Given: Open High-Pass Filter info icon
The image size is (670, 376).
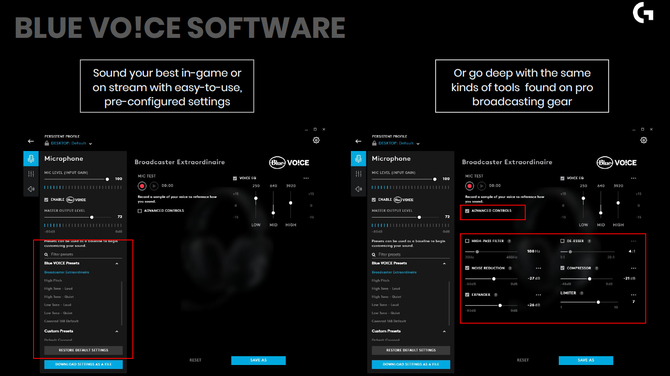Looking at the screenshot, I should click(509, 241).
